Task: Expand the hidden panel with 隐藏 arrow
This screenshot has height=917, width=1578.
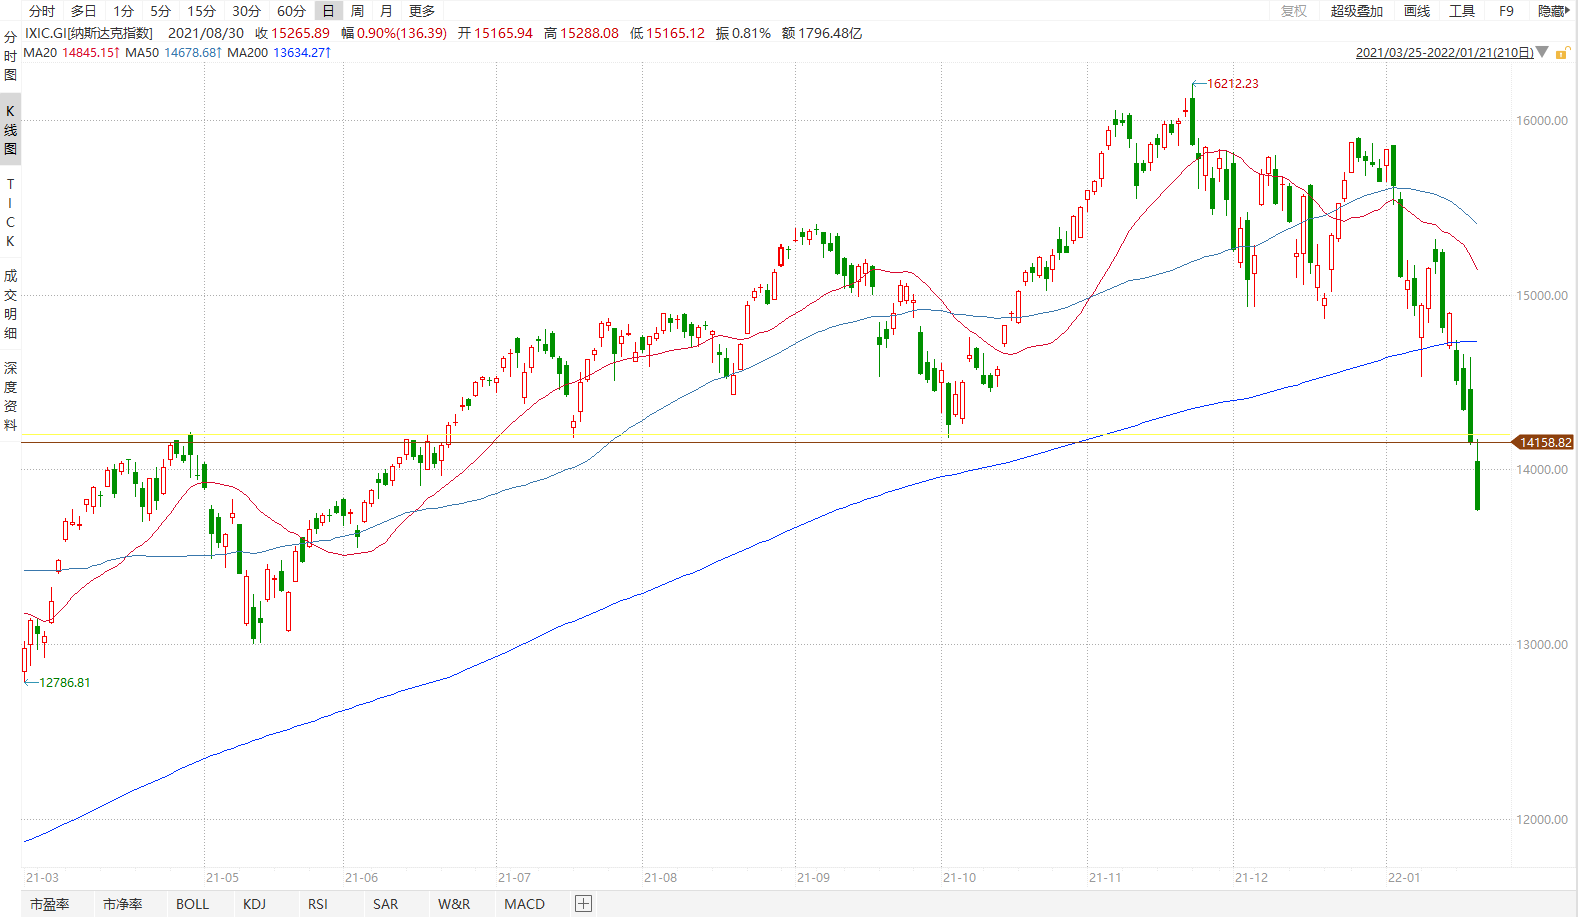Action: click(1554, 11)
